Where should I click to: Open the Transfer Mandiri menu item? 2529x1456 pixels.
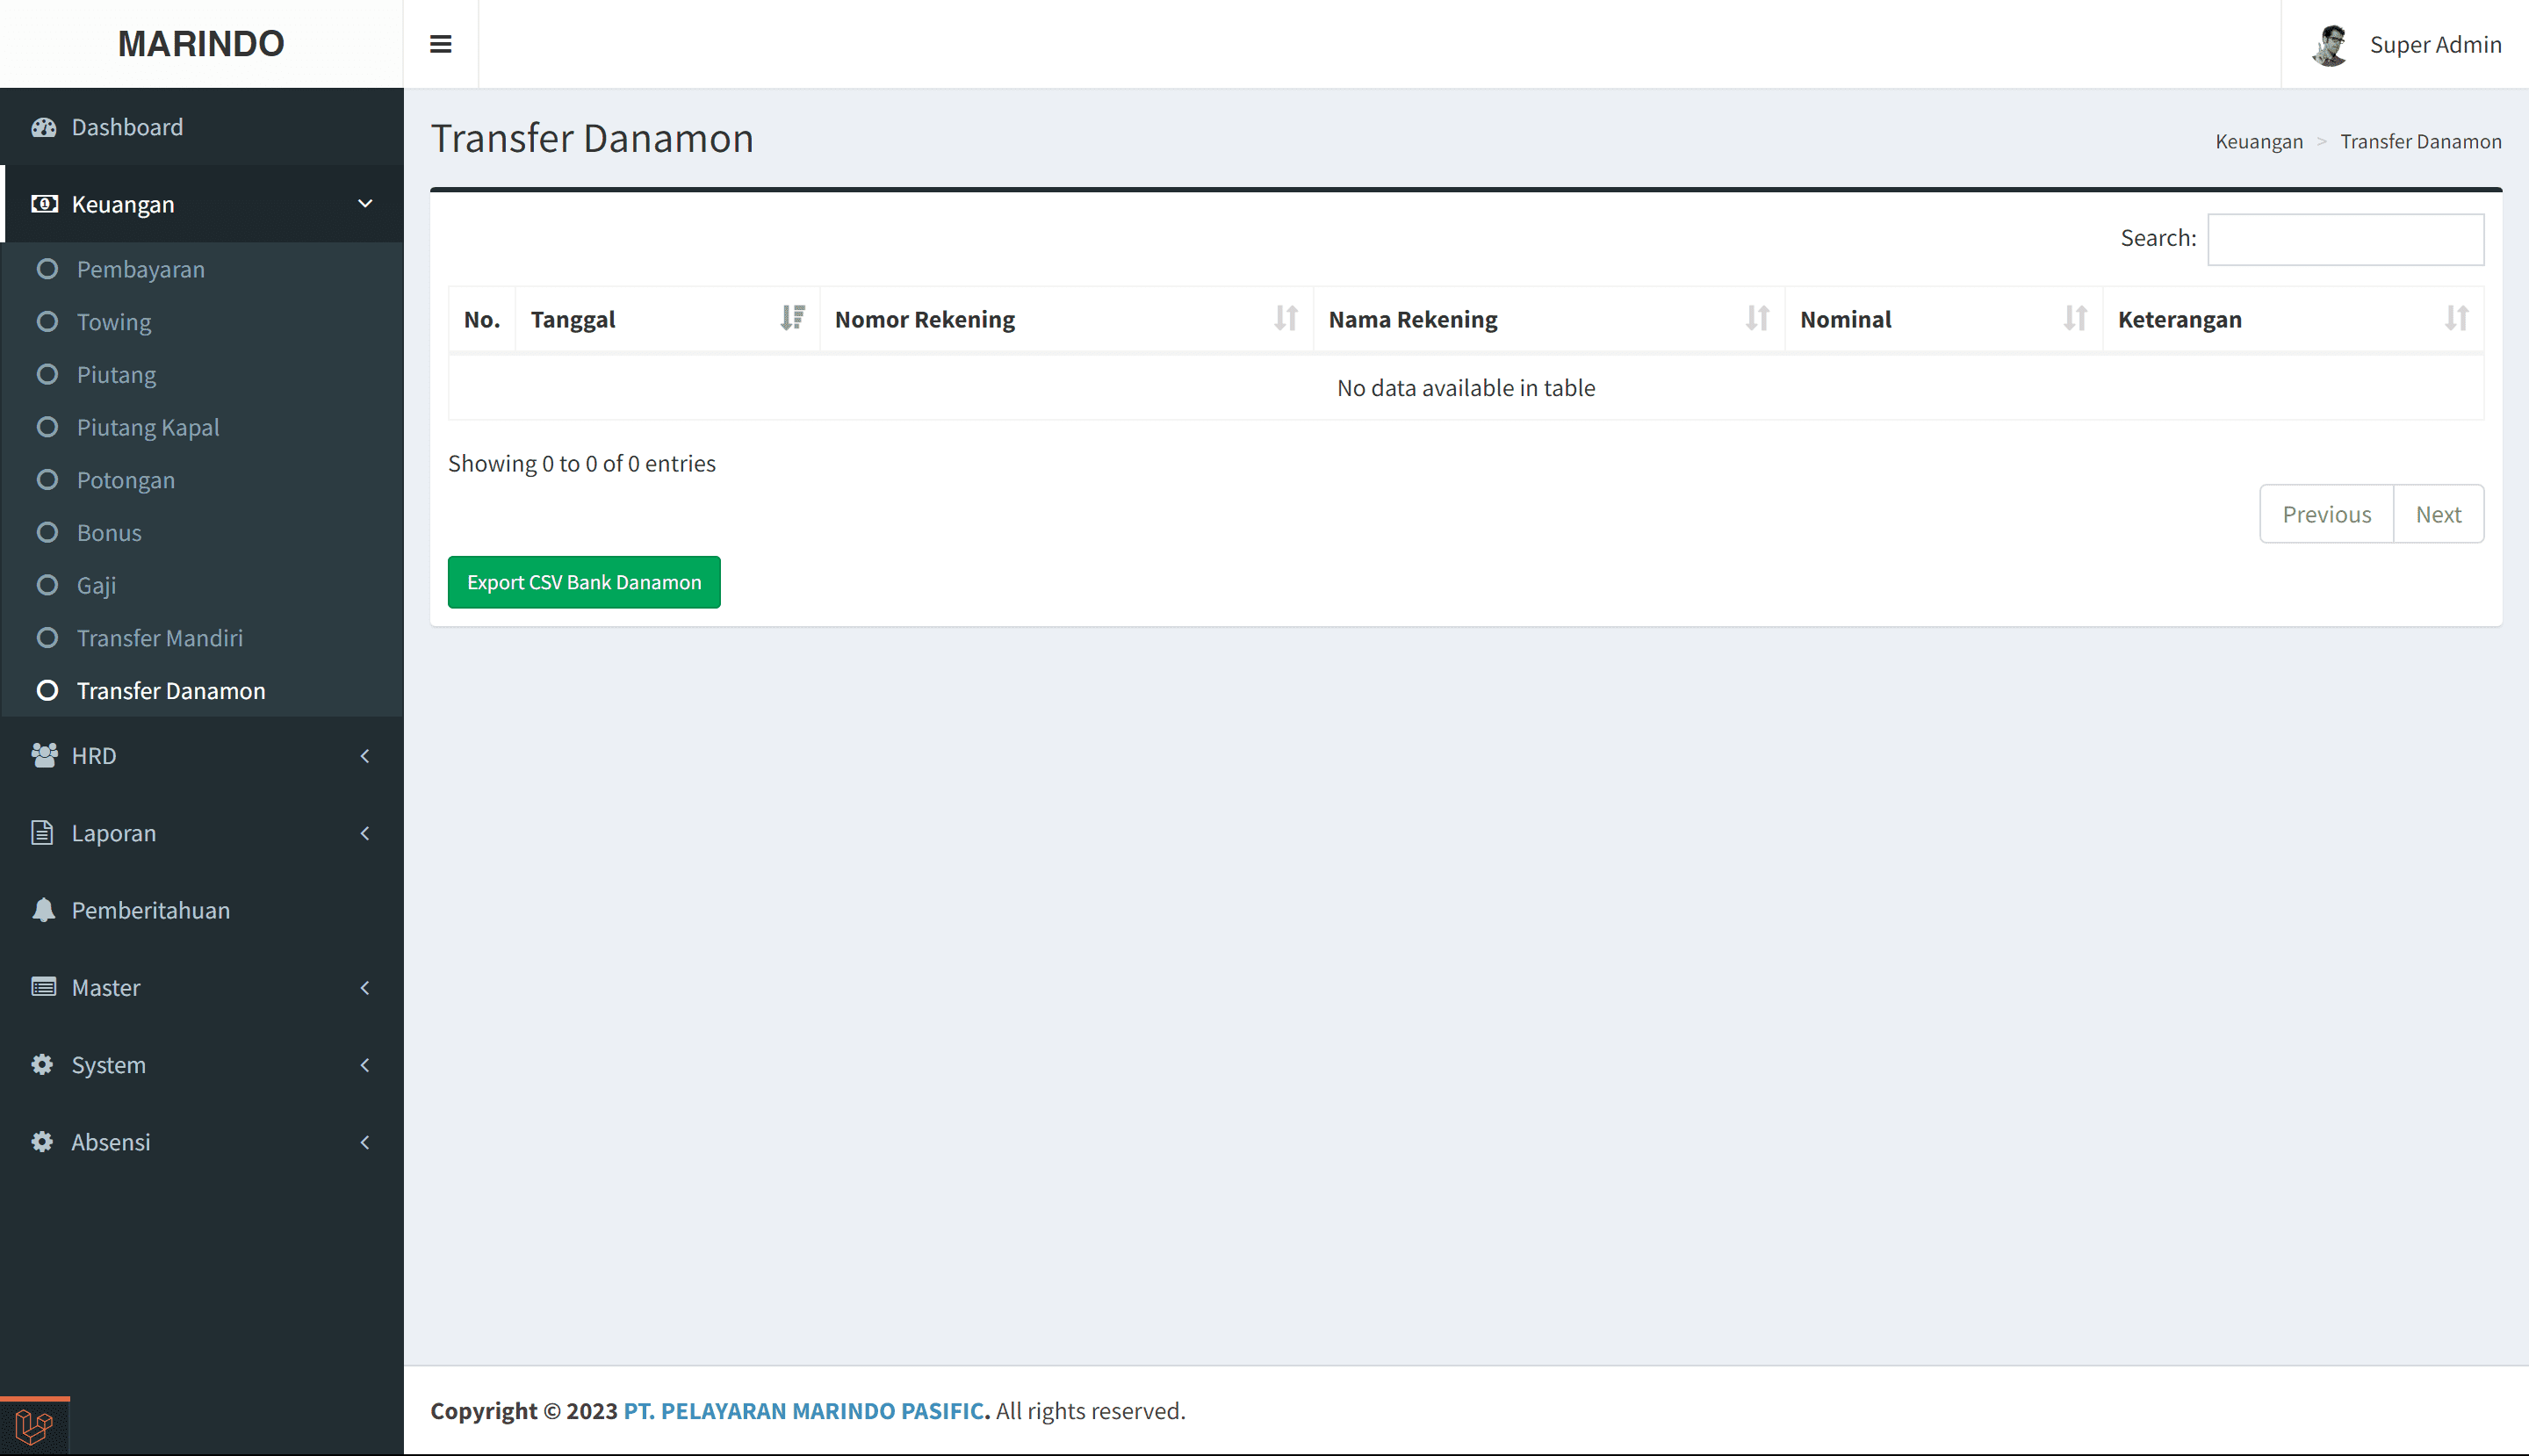tap(160, 638)
